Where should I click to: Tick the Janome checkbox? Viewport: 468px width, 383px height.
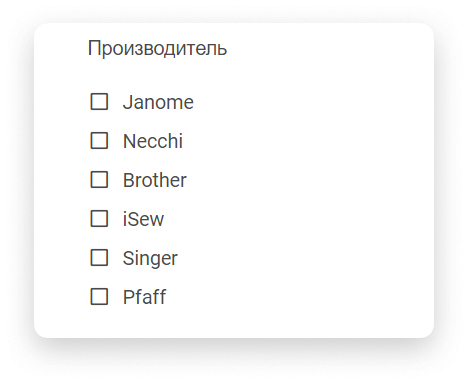pos(99,102)
